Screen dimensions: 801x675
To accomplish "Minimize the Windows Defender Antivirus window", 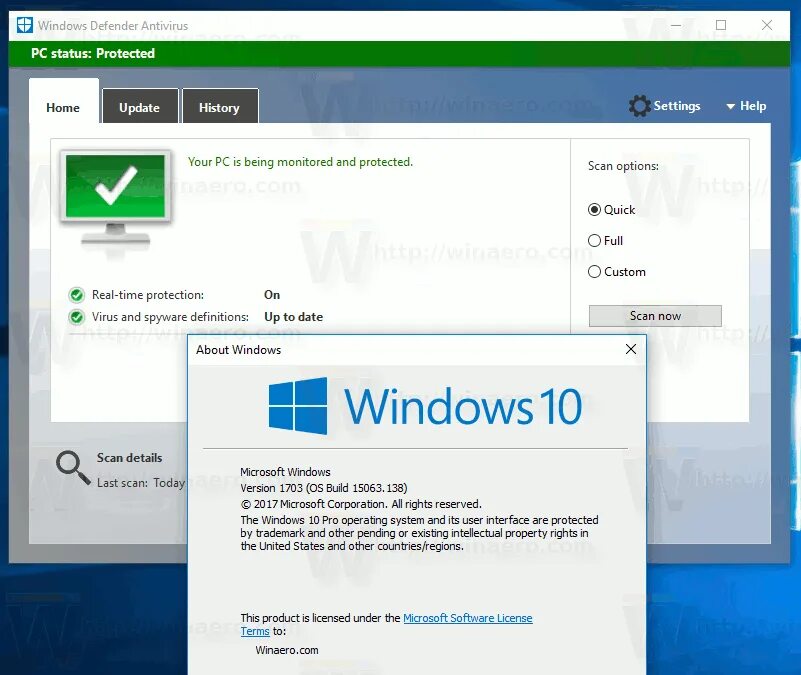I will [x=676, y=25].
